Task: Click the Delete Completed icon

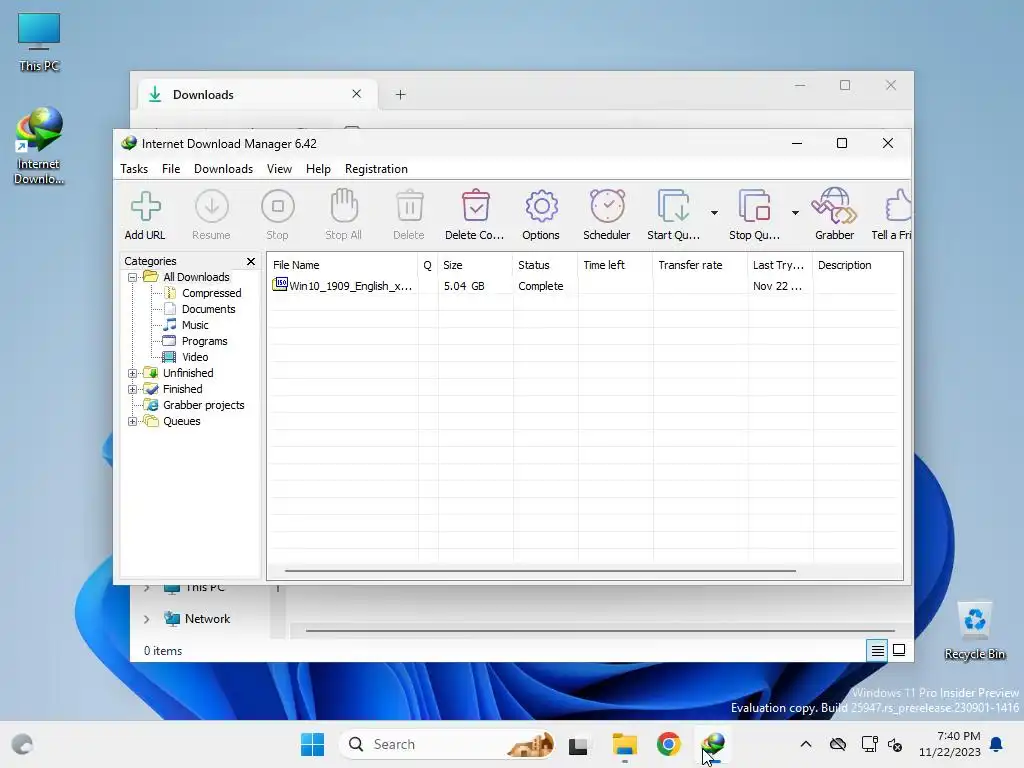Action: coord(475,206)
